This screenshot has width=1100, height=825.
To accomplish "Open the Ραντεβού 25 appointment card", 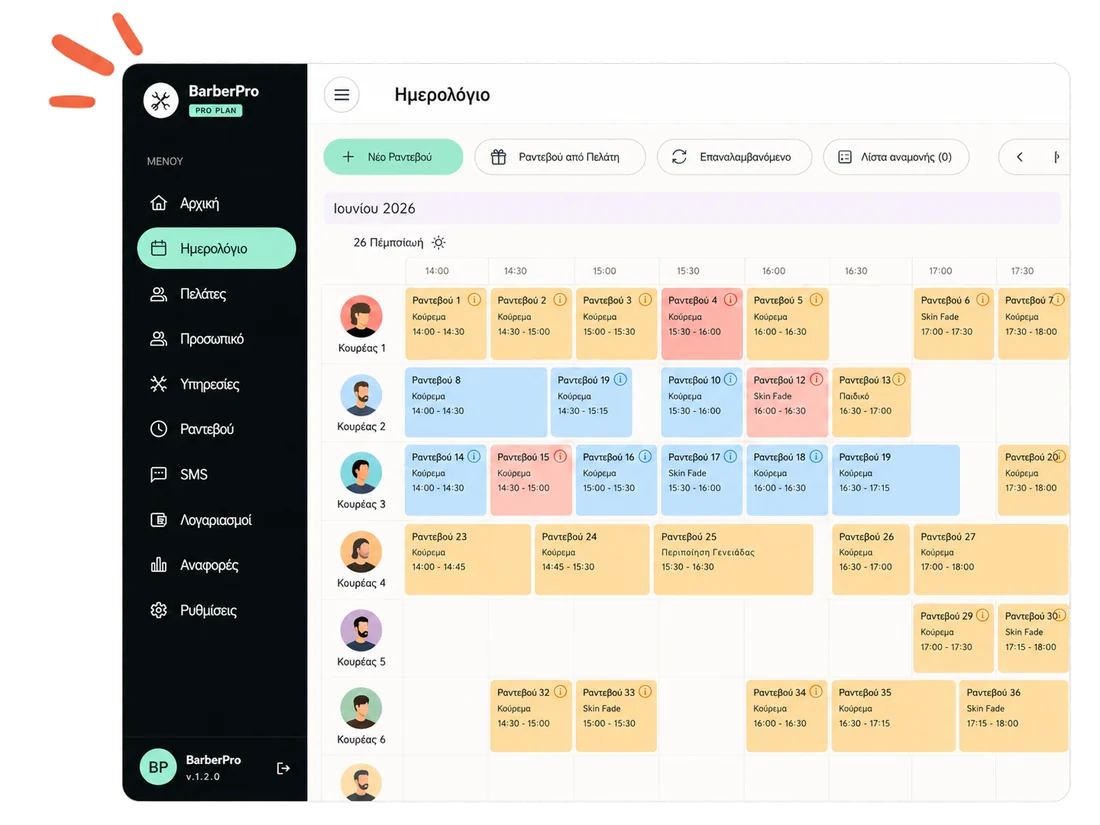I will click(x=733, y=559).
